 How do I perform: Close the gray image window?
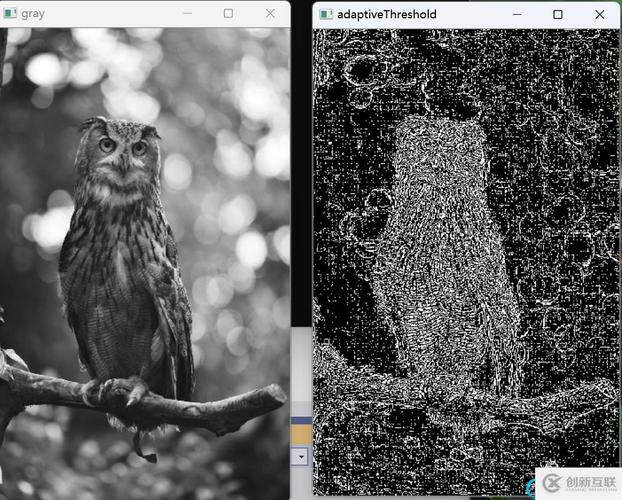coord(270,14)
